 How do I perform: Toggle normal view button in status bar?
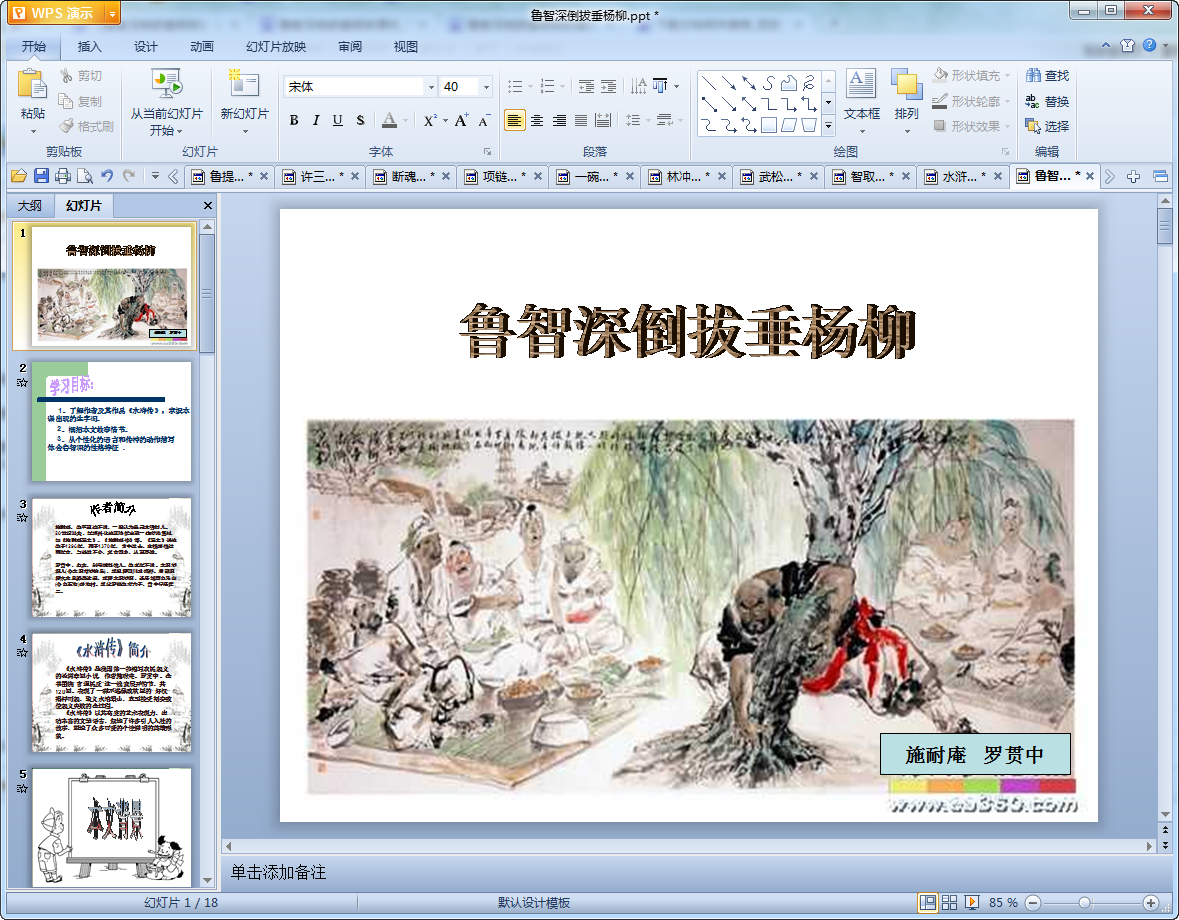click(x=928, y=903)
